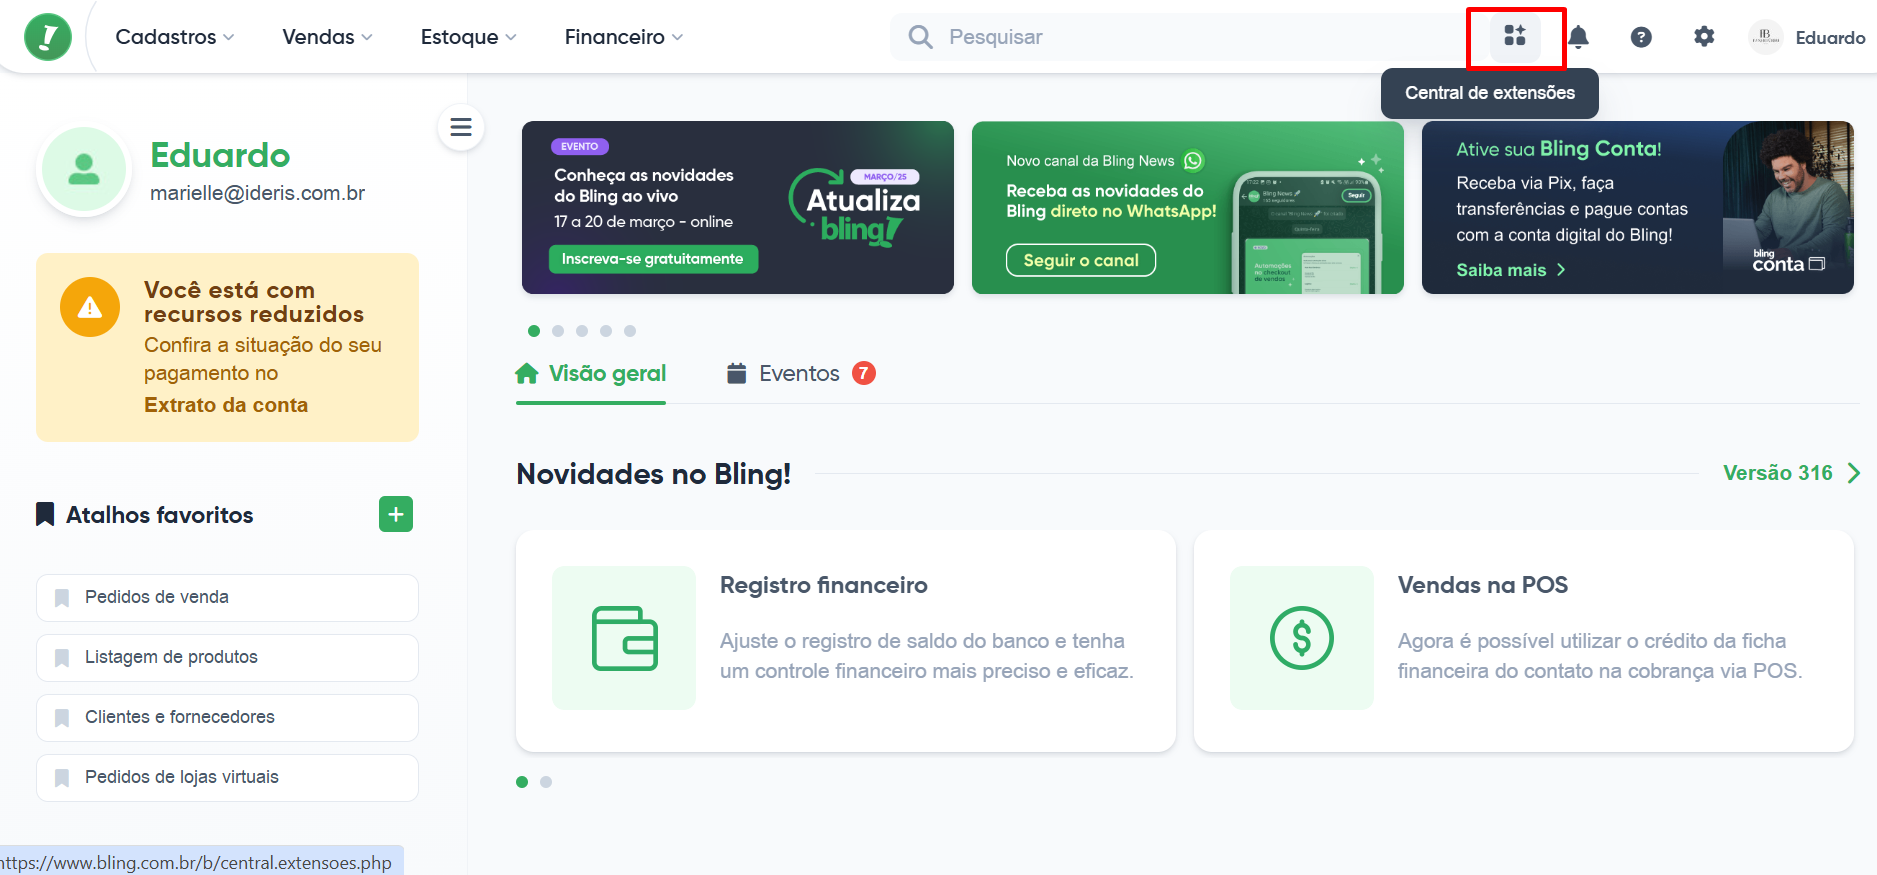1877x875 pixels.
Task: Collapse sidebar with hamburger menu icon
Action: point(461,127)
